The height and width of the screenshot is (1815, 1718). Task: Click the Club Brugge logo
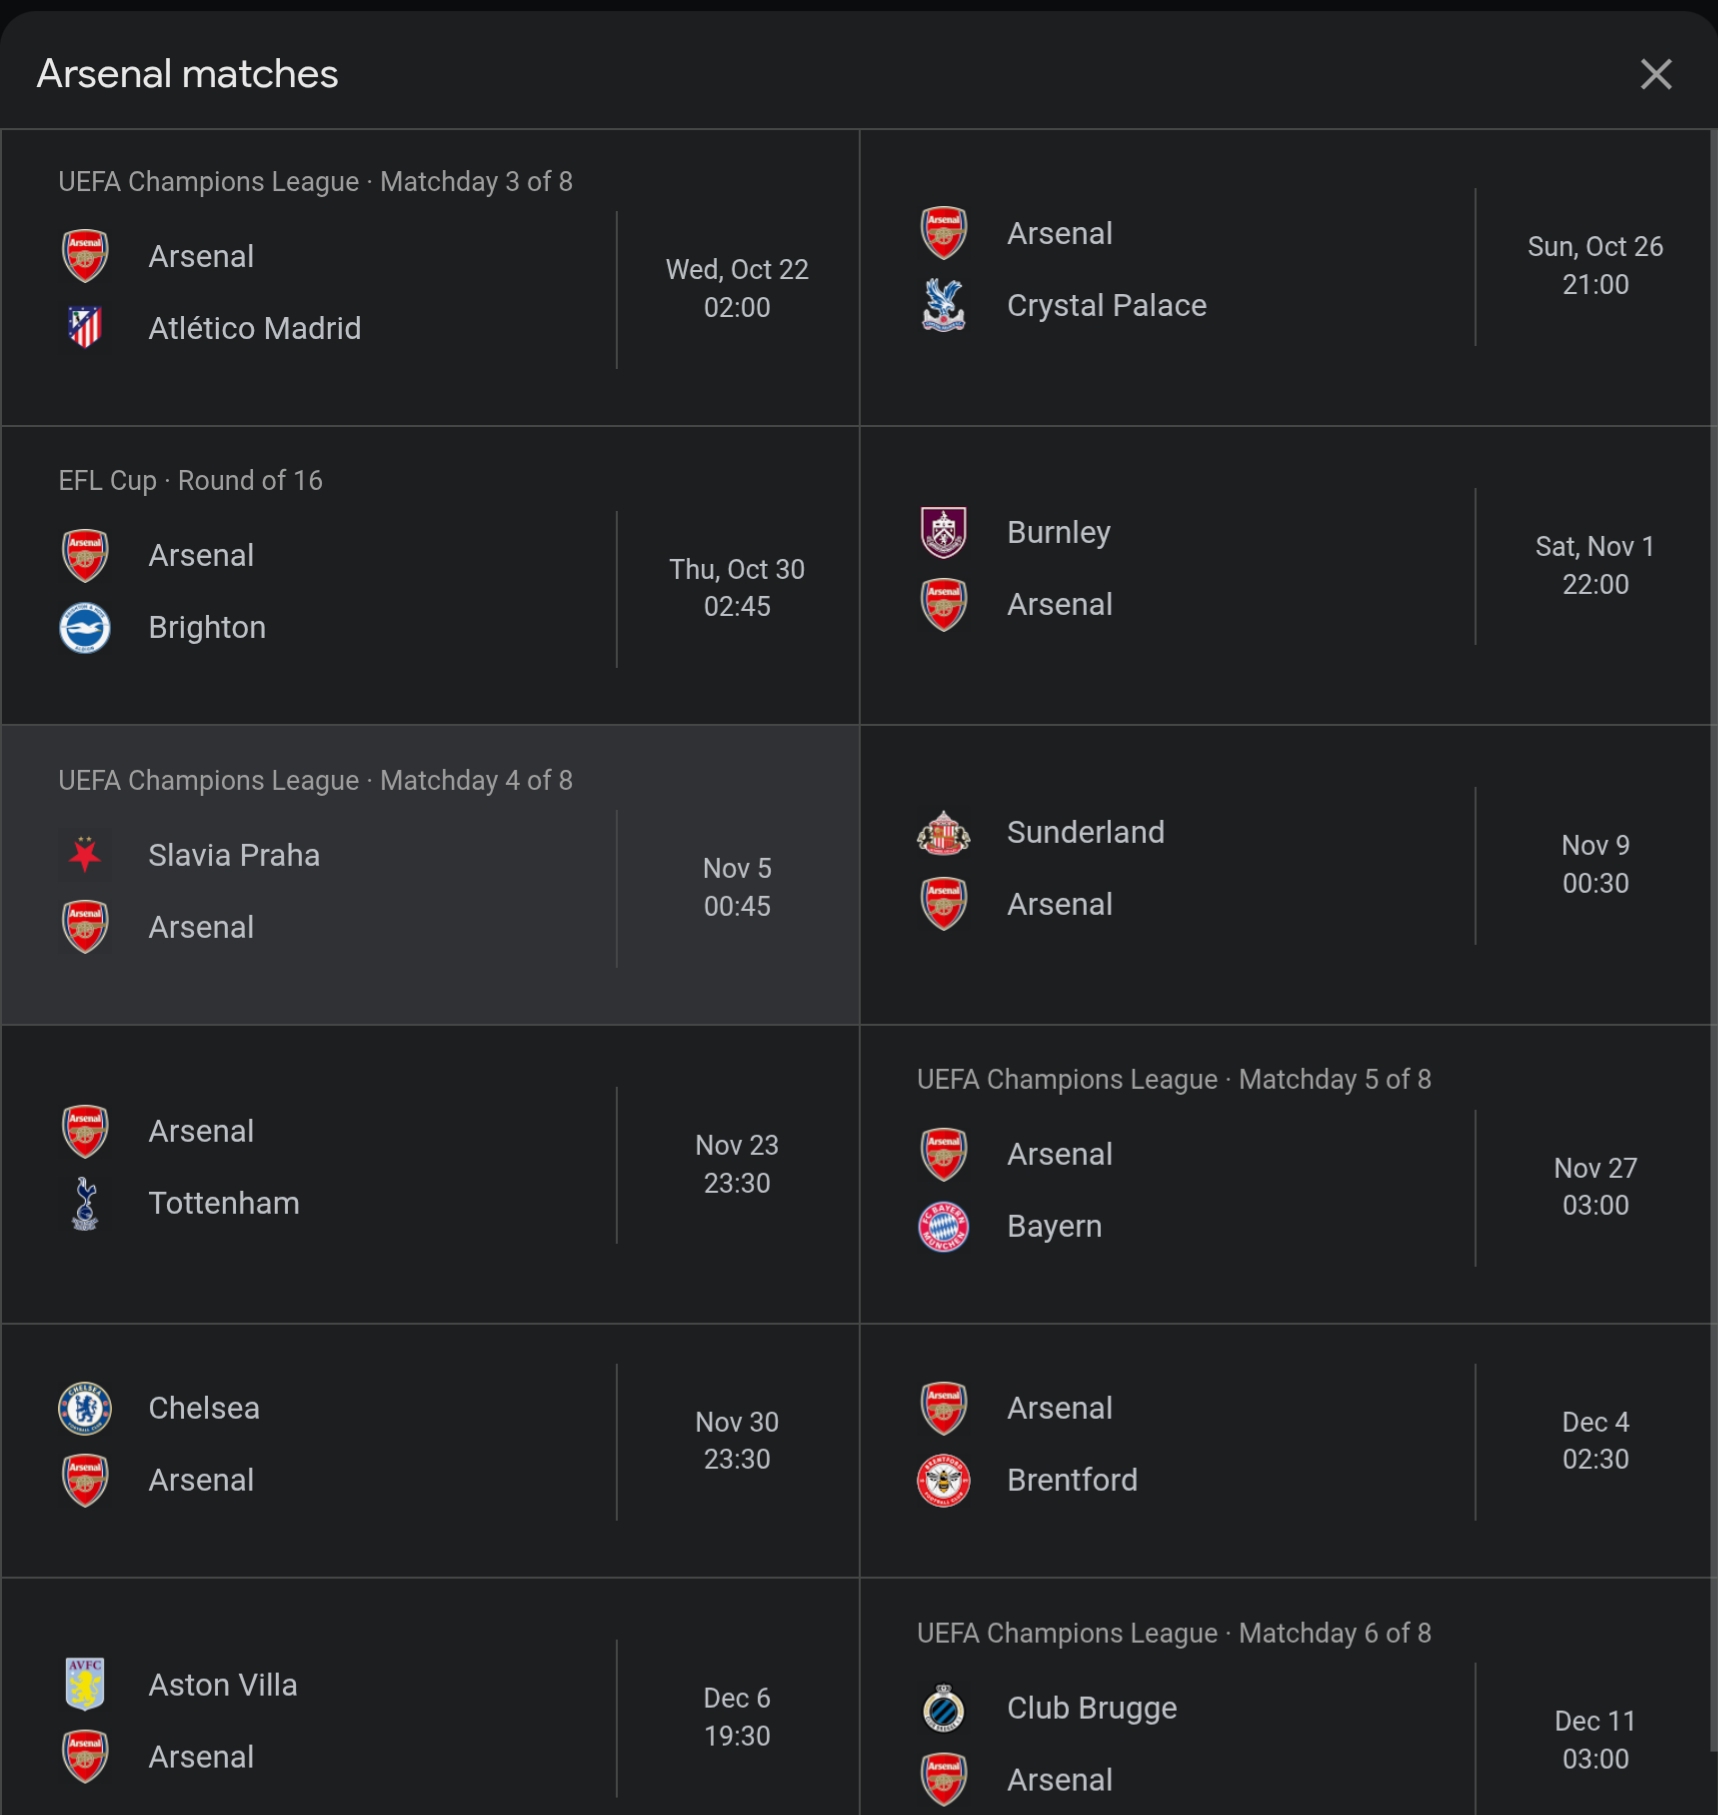coord(943,1708)
